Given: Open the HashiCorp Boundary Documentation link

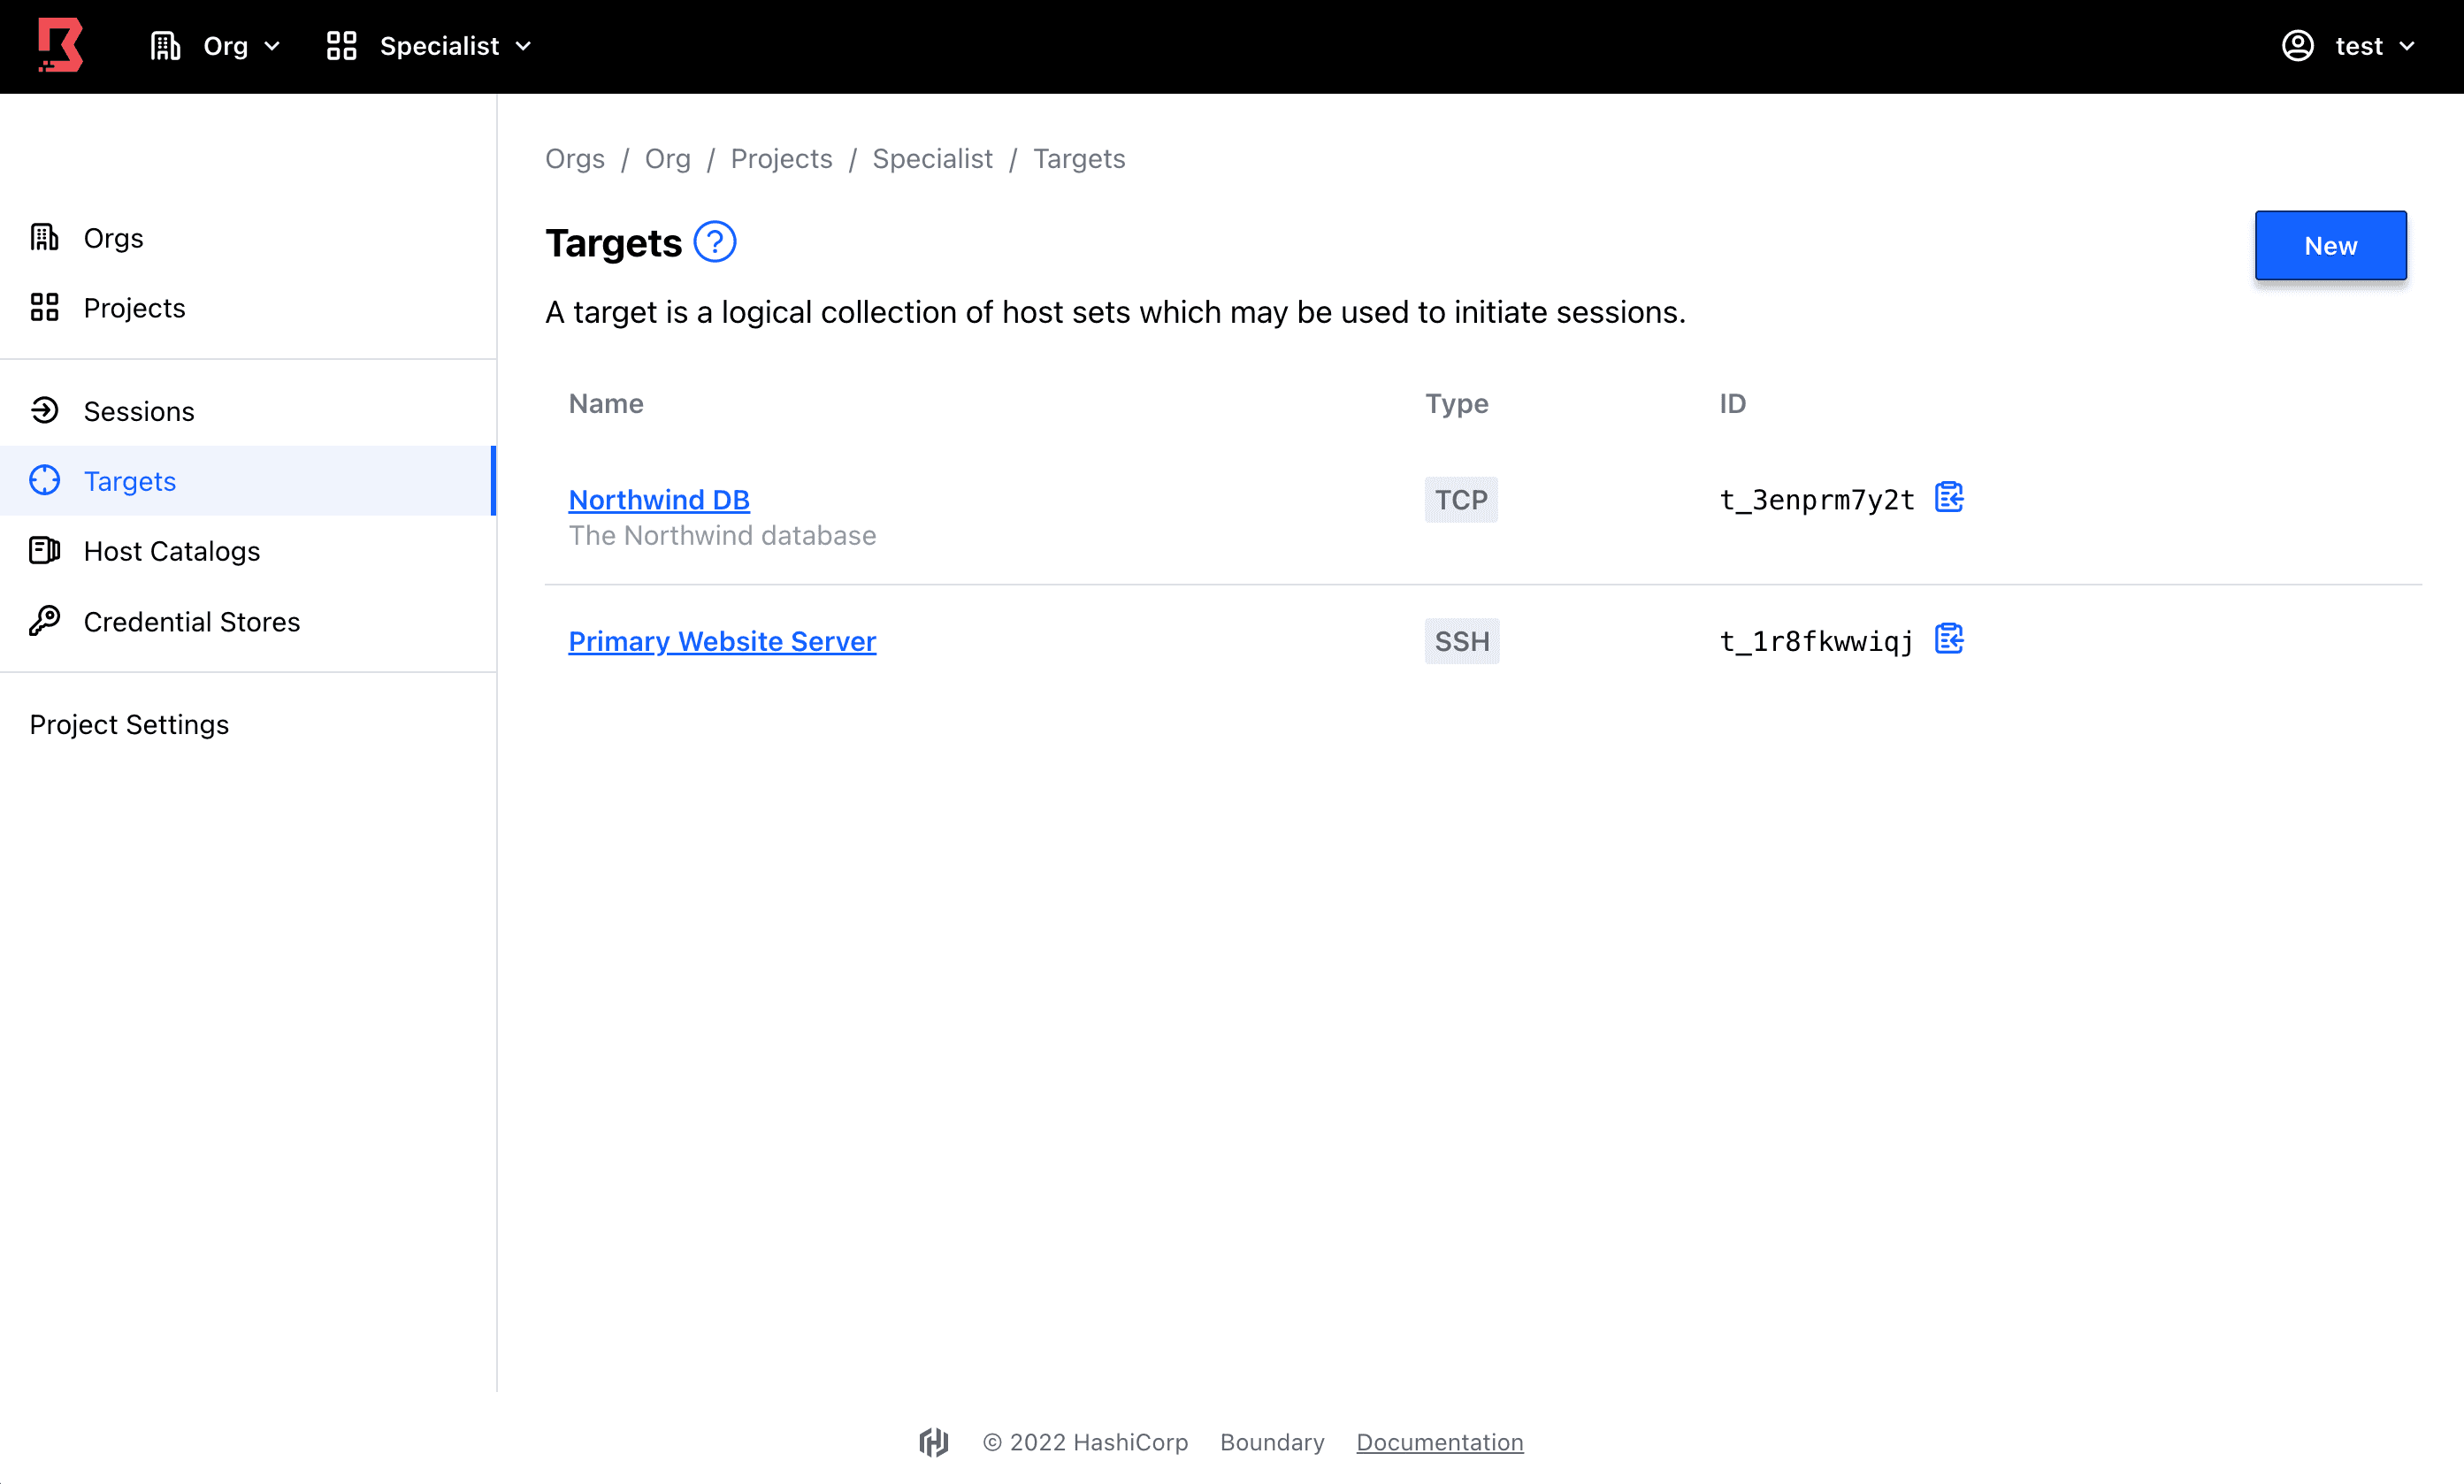Looking at the screenshot, I should click(1440, 1442).
